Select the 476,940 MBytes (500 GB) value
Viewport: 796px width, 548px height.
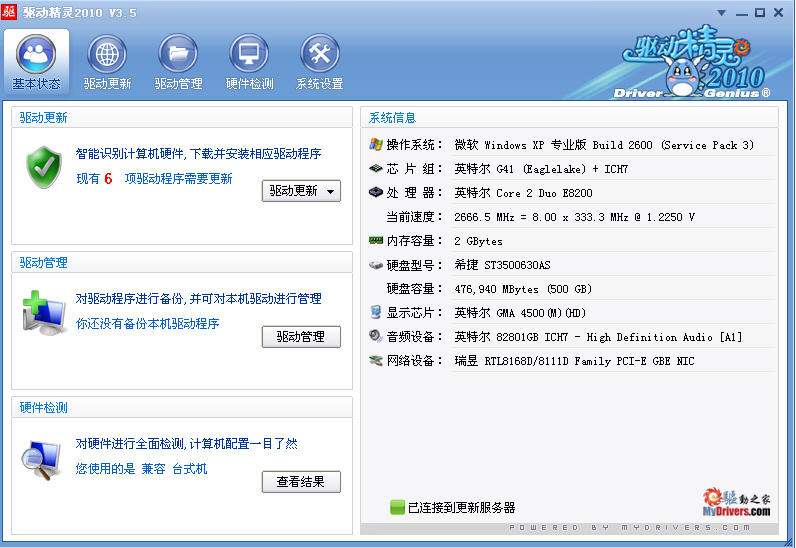click(523, 289)
